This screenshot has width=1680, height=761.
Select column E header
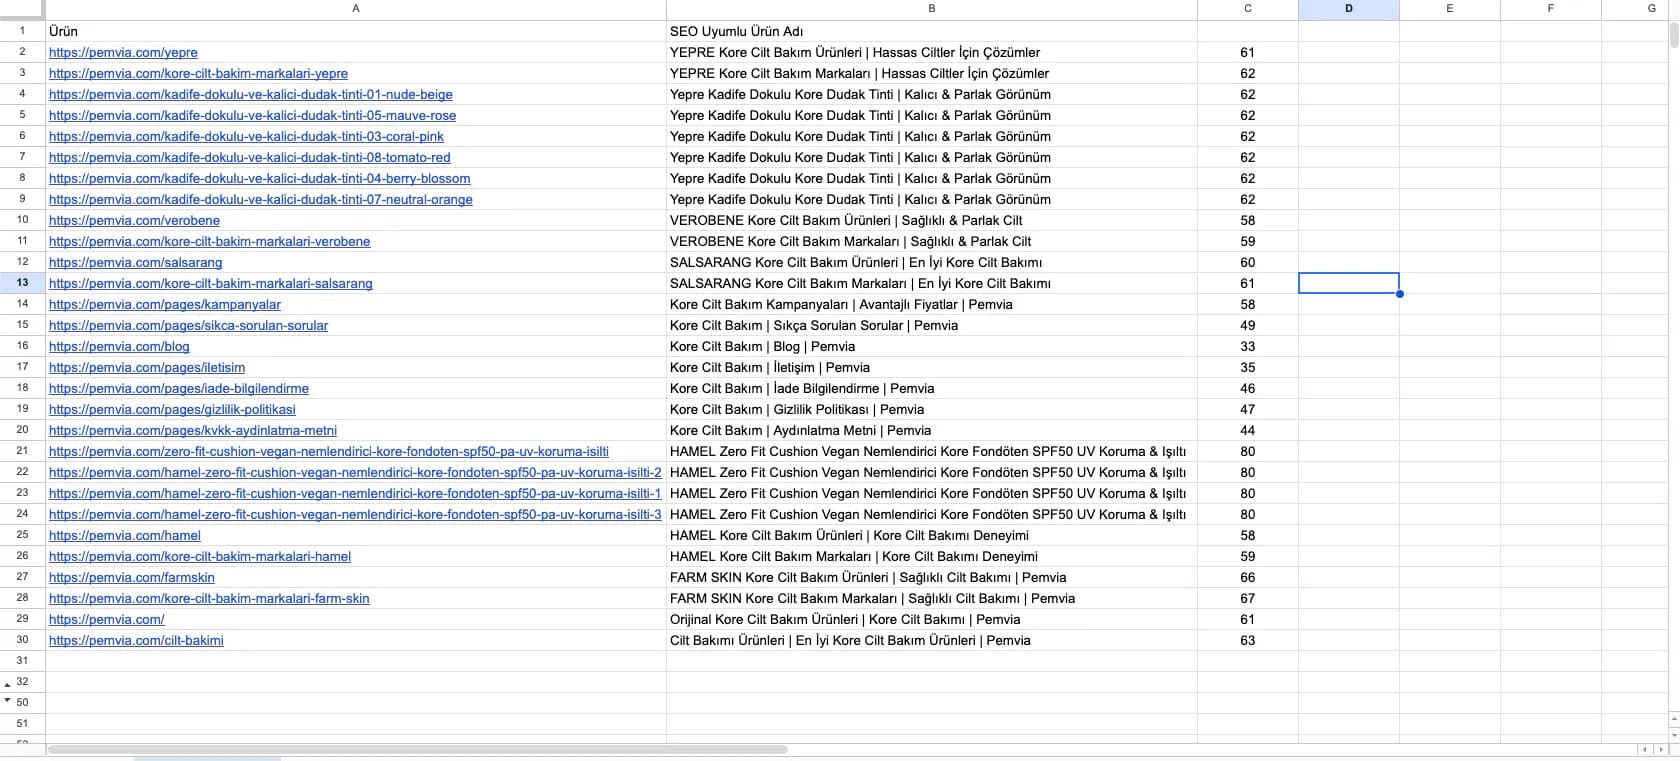1450,9
